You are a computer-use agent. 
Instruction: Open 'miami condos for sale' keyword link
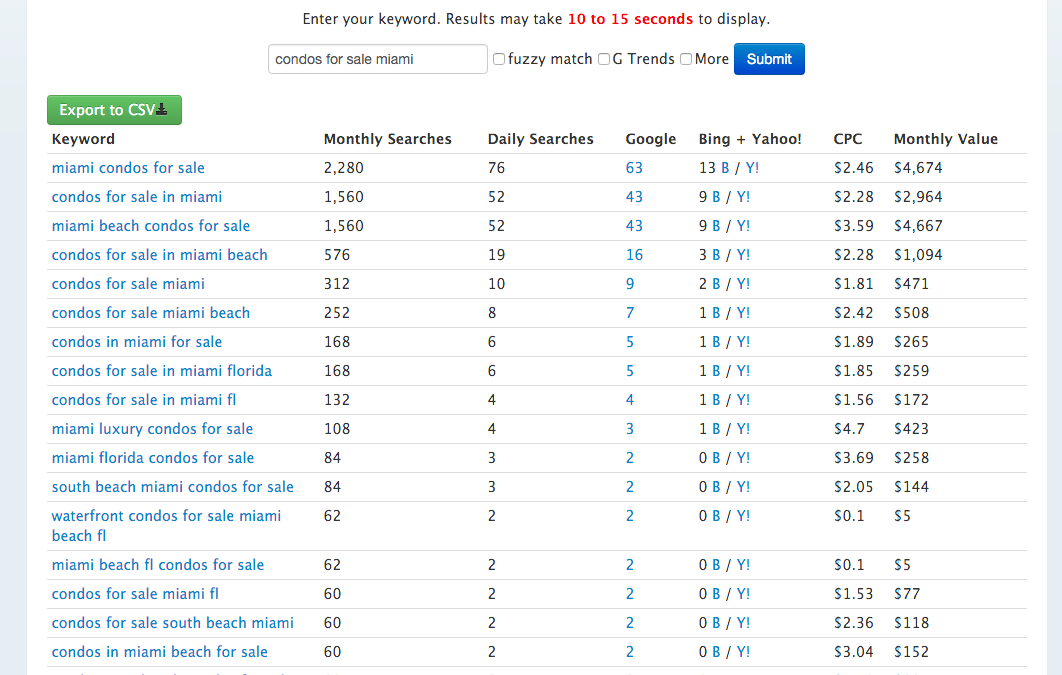tap(128, 168)
